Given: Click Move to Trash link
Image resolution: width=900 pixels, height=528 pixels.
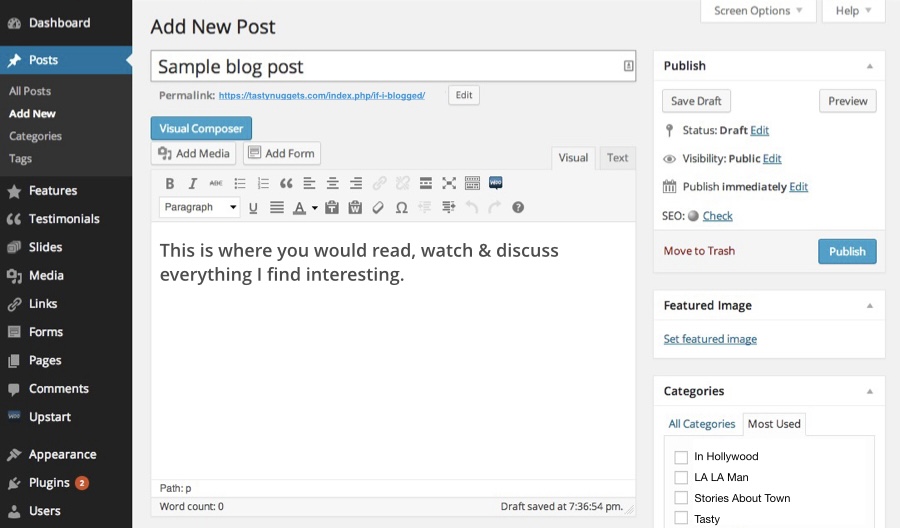Looking at the screenshot, I should [x=699, y=251].
